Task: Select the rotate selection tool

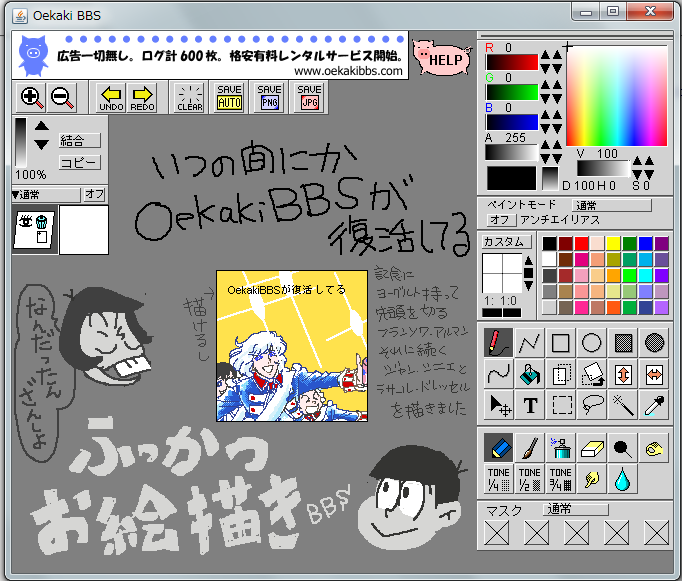Action: click(x=592, y=374)
